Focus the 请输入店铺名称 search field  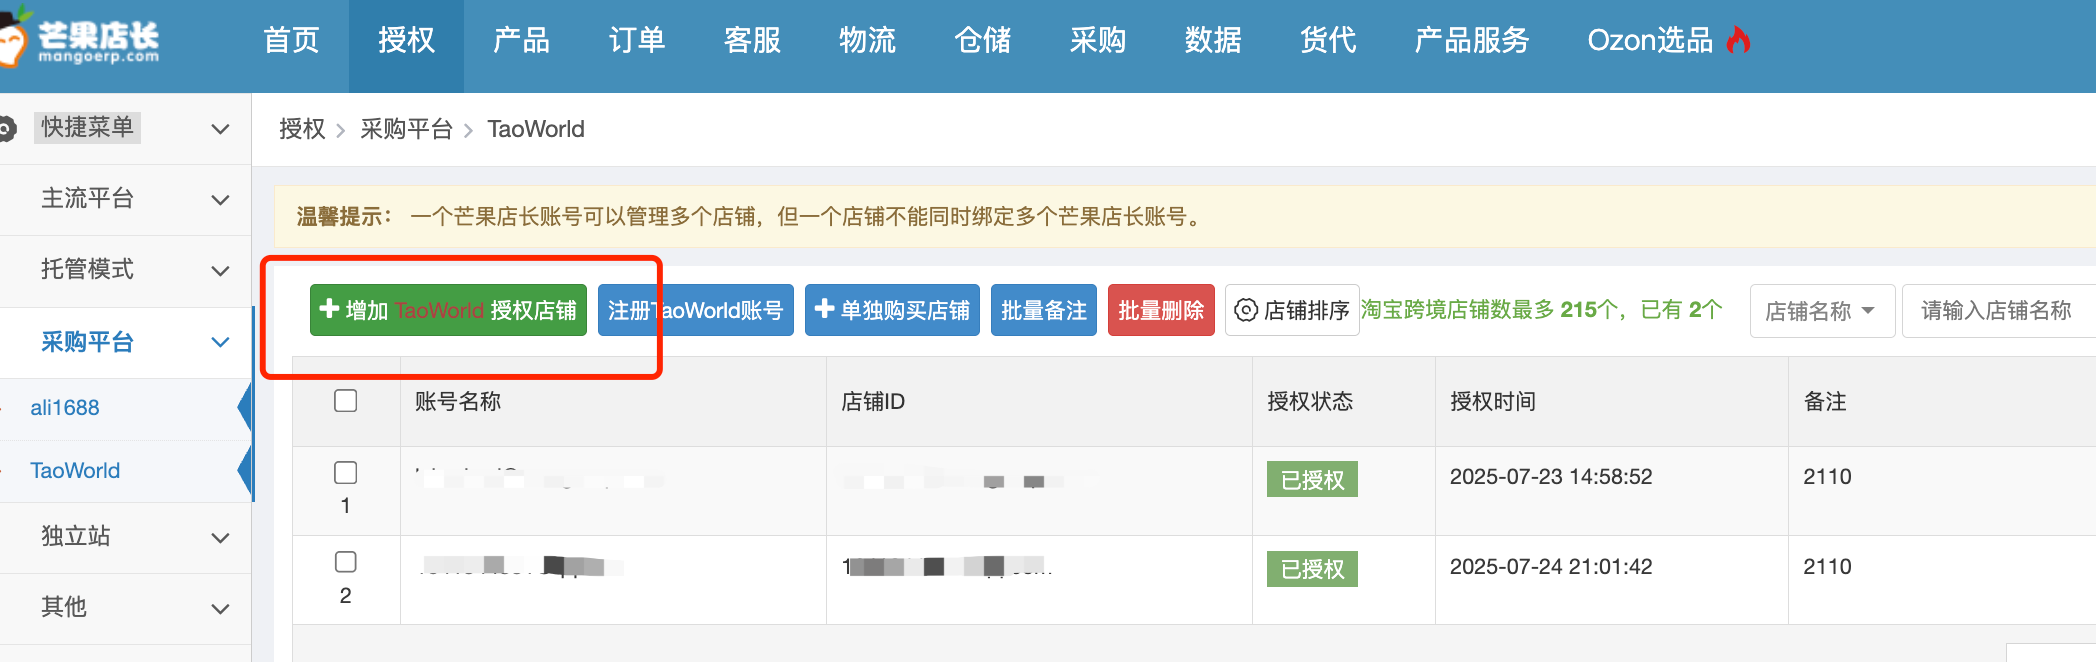pyautogui.click(x=1998, y=311)
